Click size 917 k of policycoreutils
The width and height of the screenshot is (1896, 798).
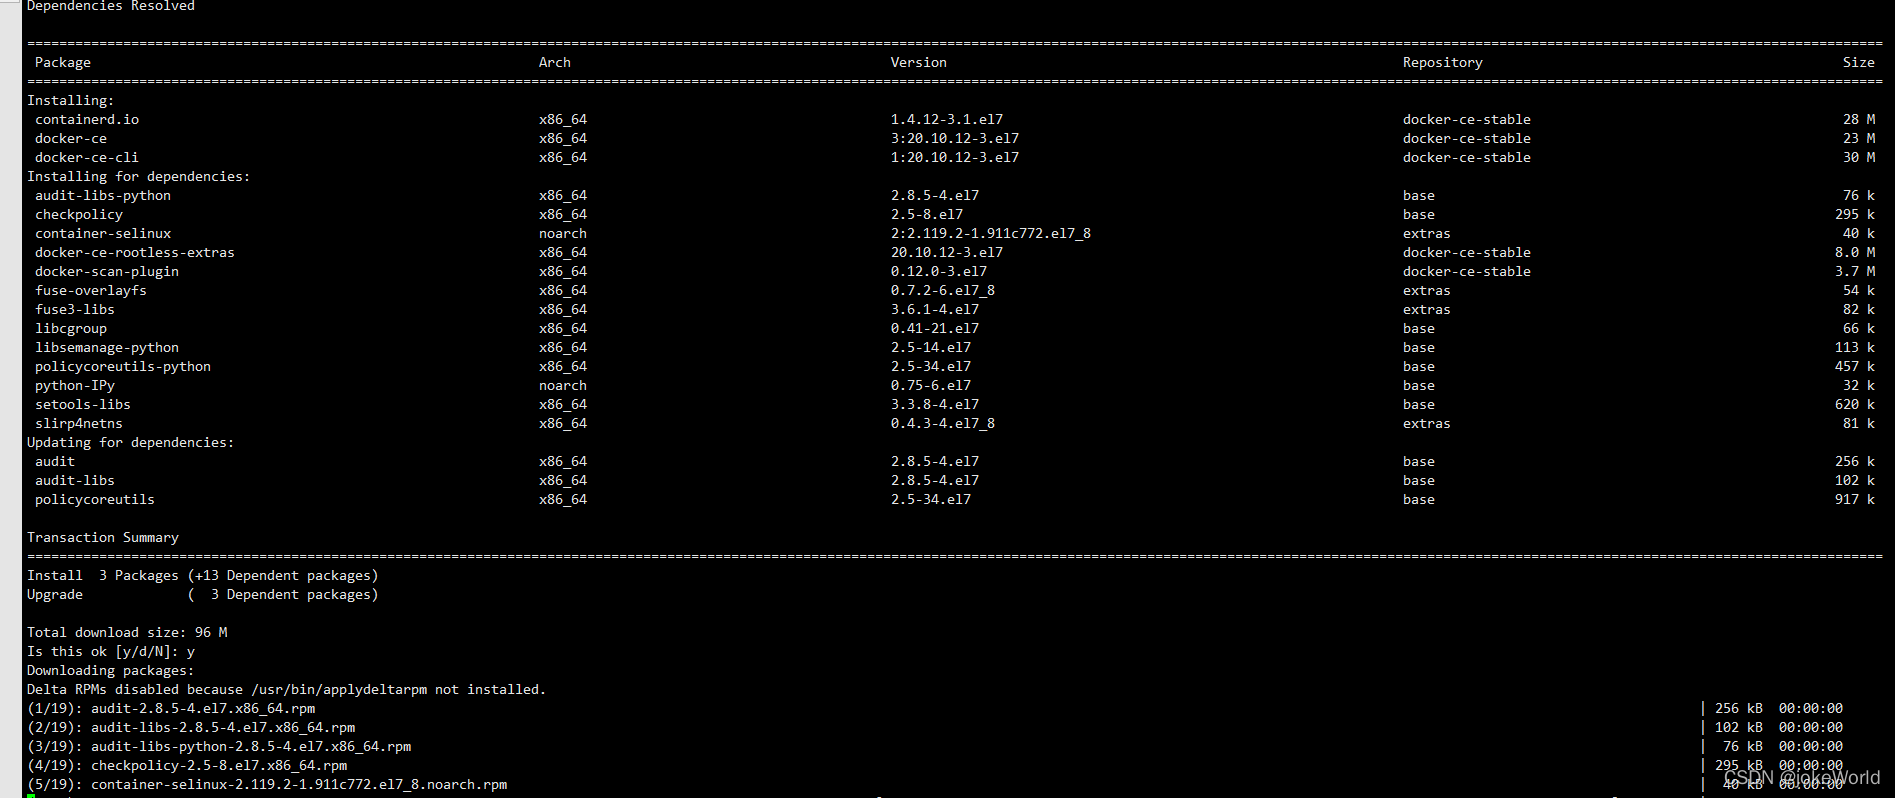tap(1855, 499)
